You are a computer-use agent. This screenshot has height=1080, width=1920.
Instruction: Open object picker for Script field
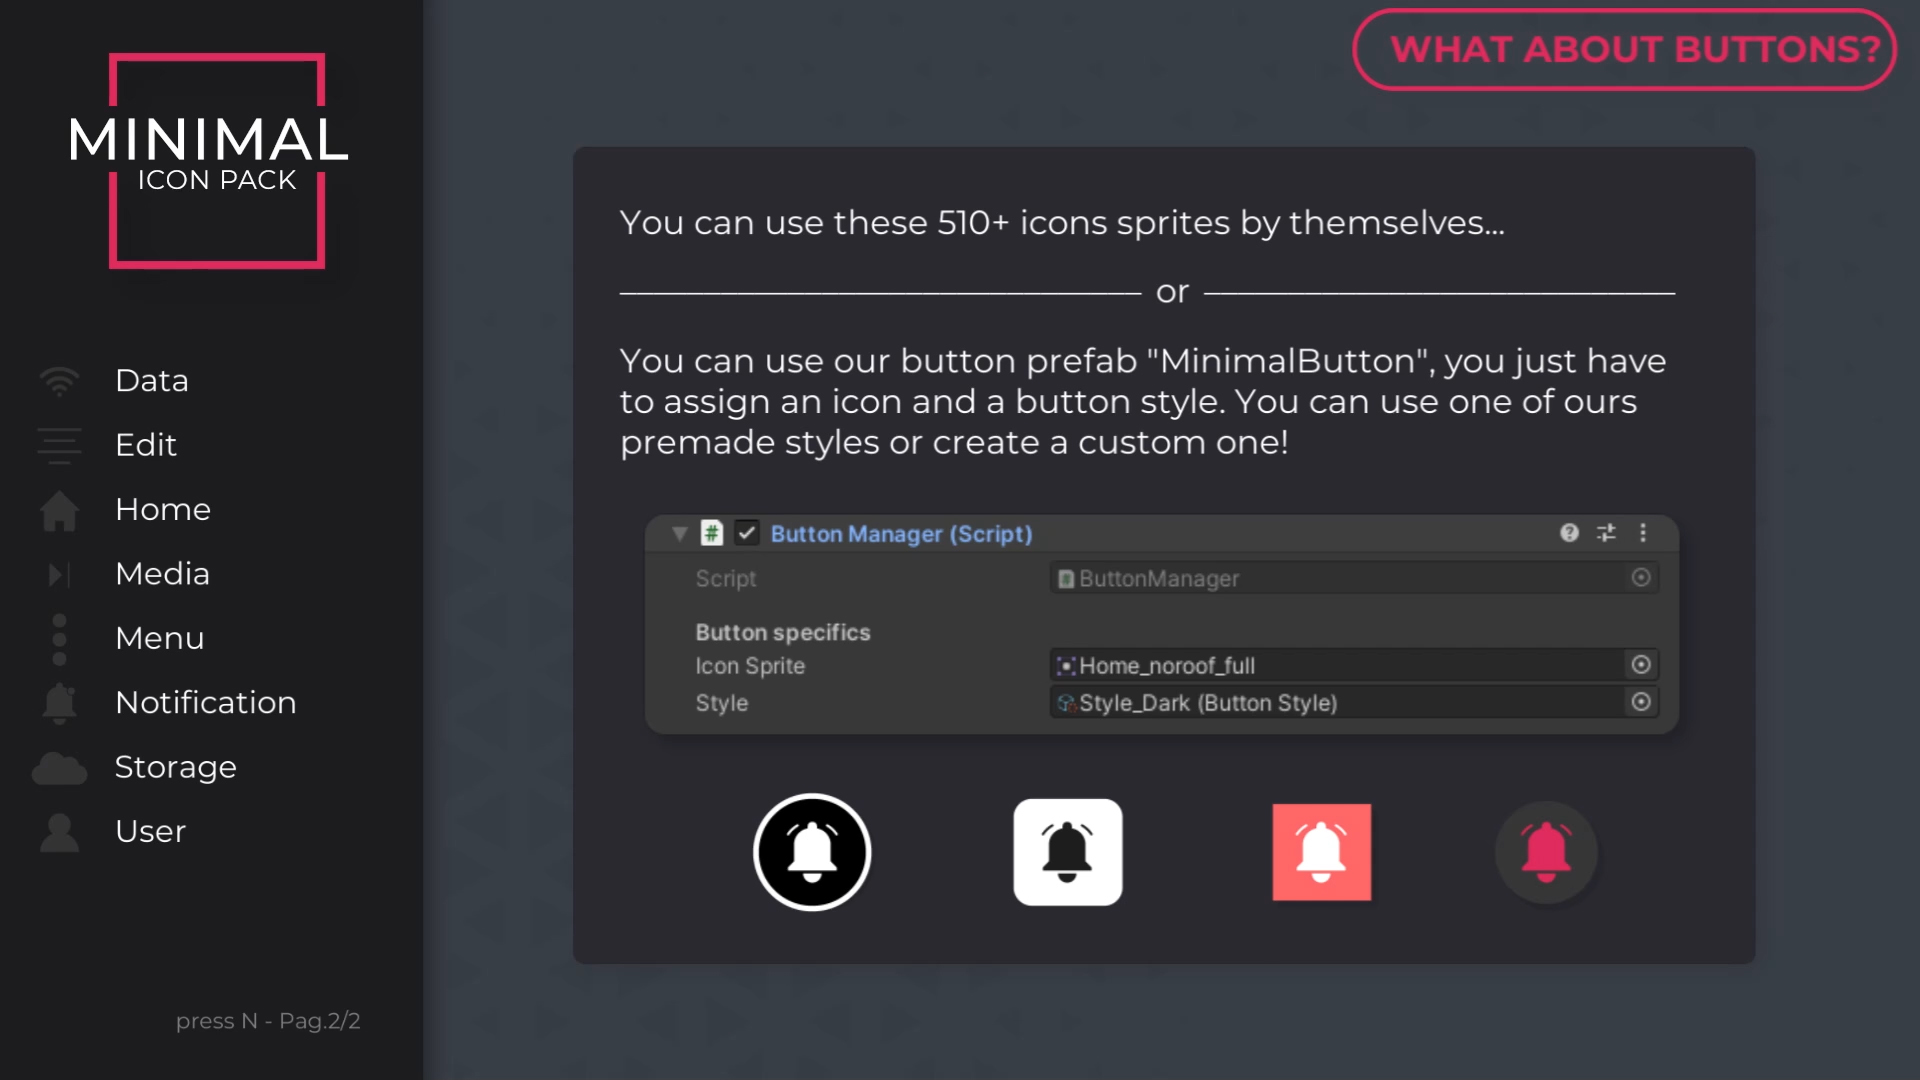tap(1641, 578)
